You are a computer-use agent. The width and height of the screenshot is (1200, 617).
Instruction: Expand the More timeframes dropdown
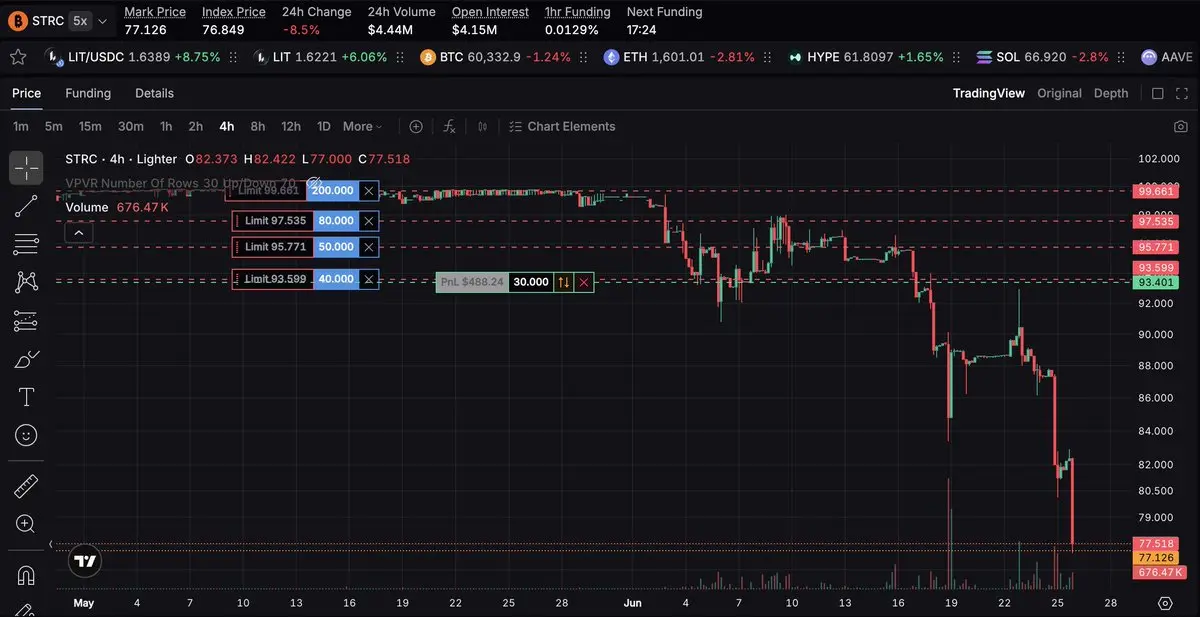click(x=363, y=127)
